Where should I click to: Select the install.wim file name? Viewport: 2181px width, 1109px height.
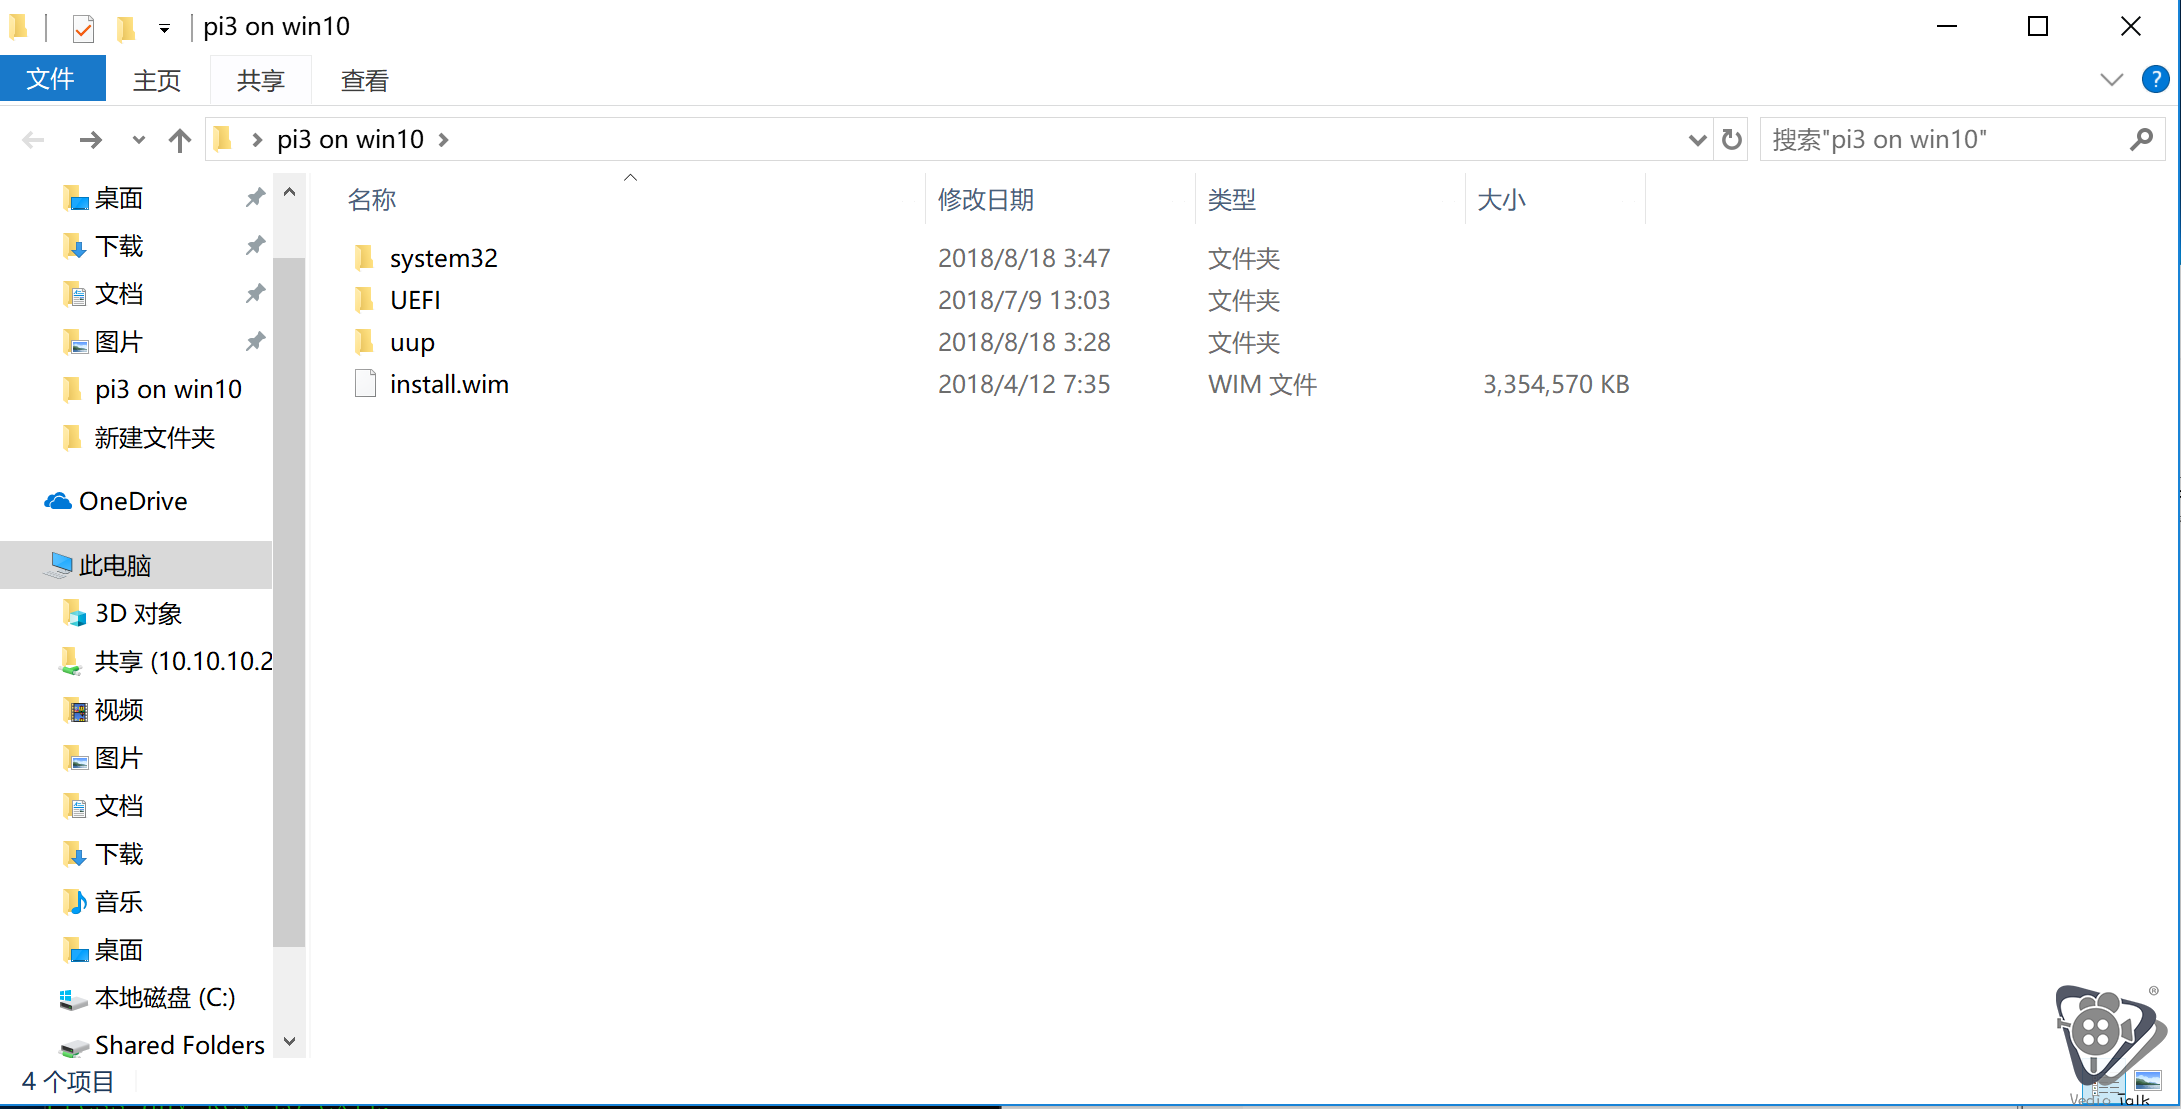click(449, 384)
